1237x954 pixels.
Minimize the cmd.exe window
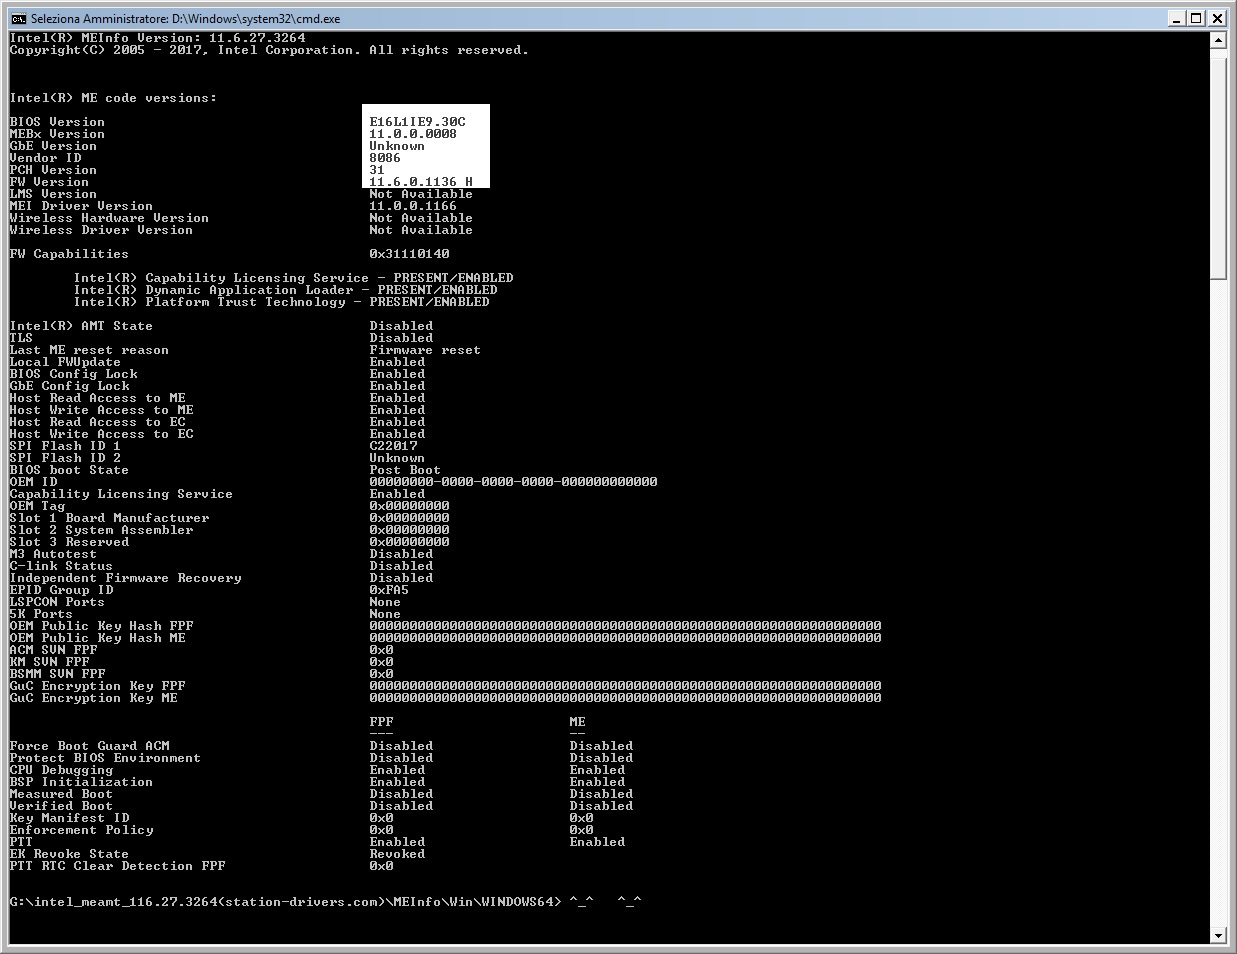[x=1176, y=18]
